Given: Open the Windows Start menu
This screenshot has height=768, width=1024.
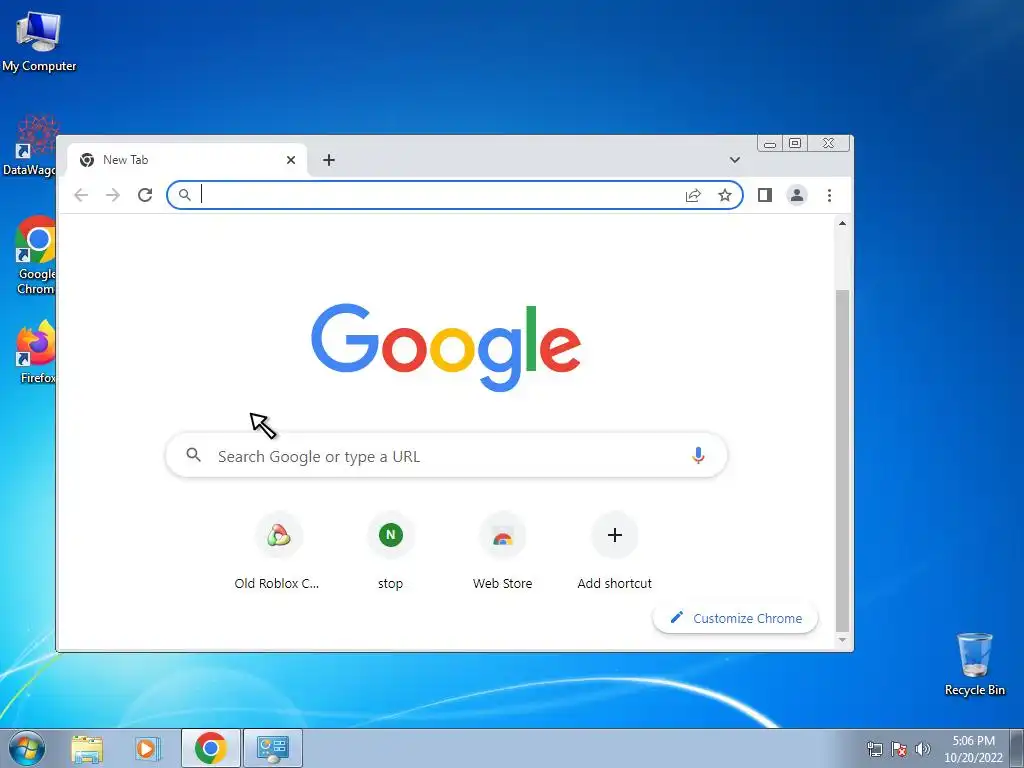Looking at the screenshot, I should 27,748.
